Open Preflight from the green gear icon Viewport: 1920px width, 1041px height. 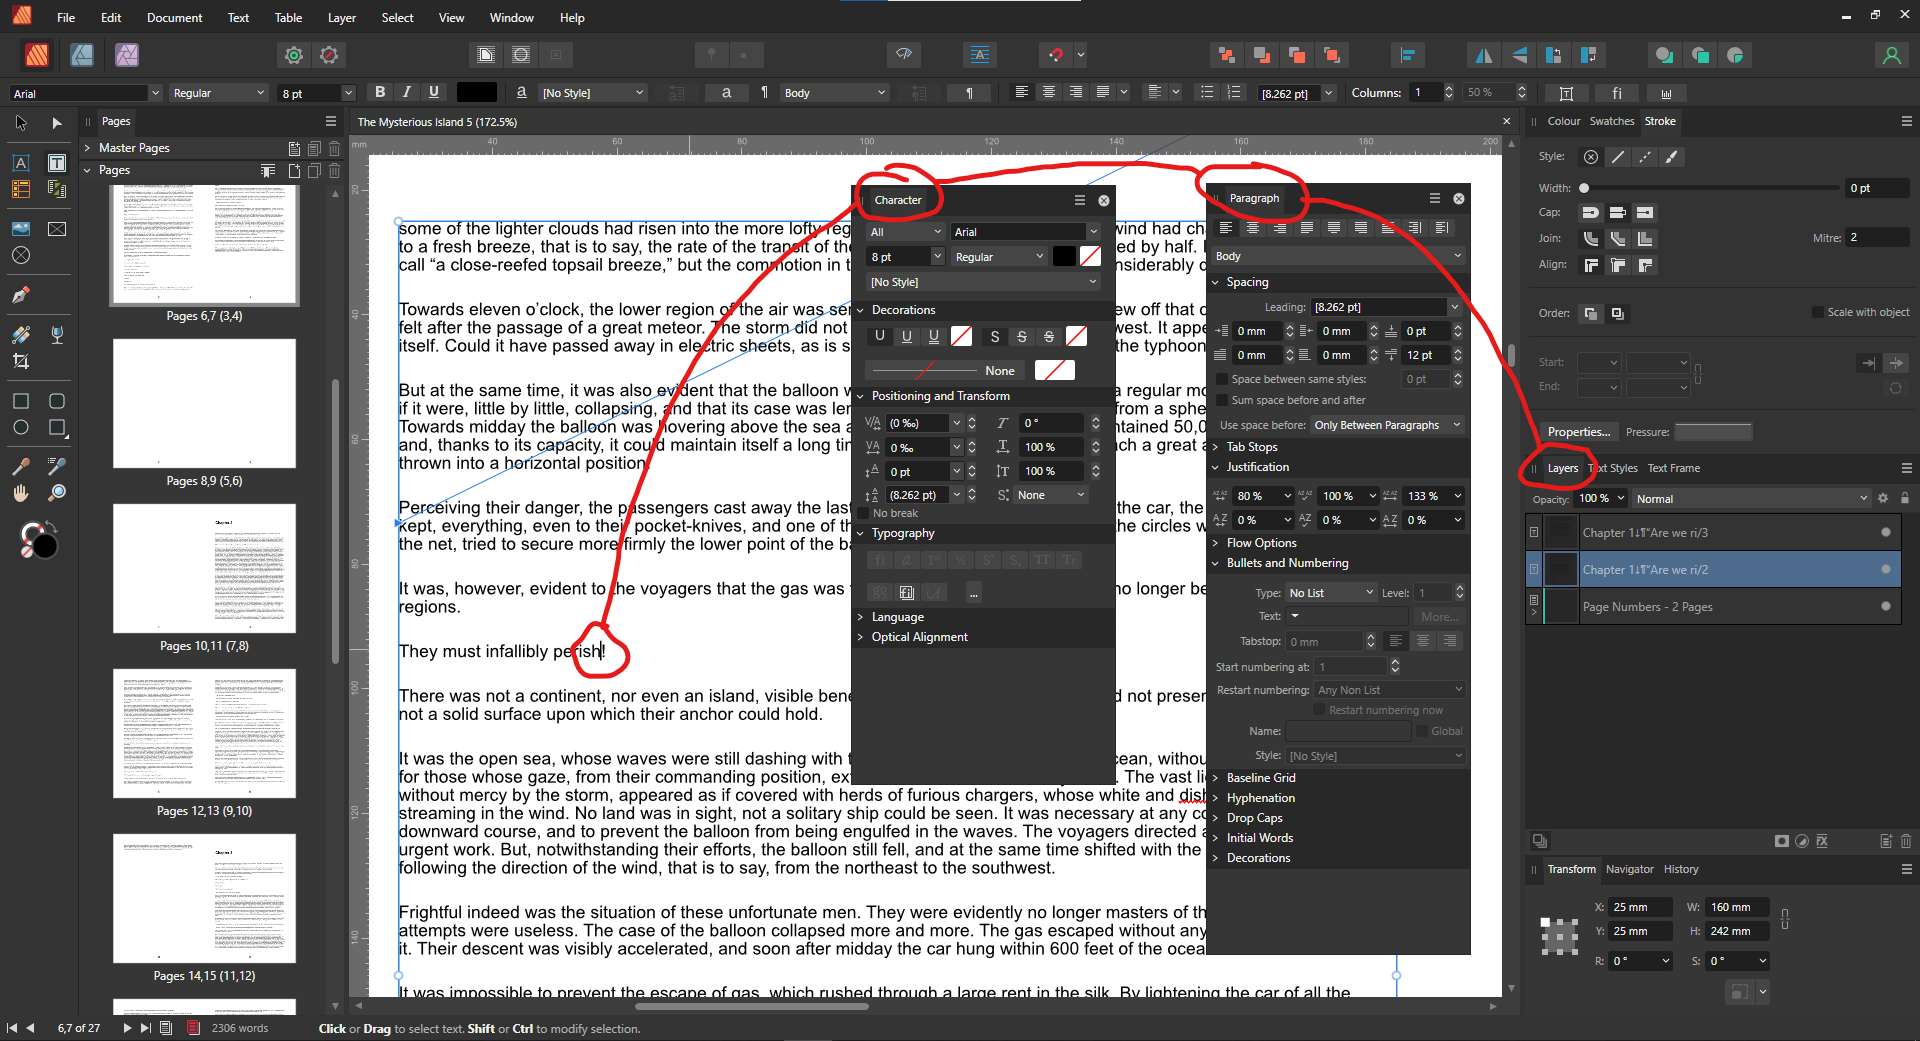point(294,55)
